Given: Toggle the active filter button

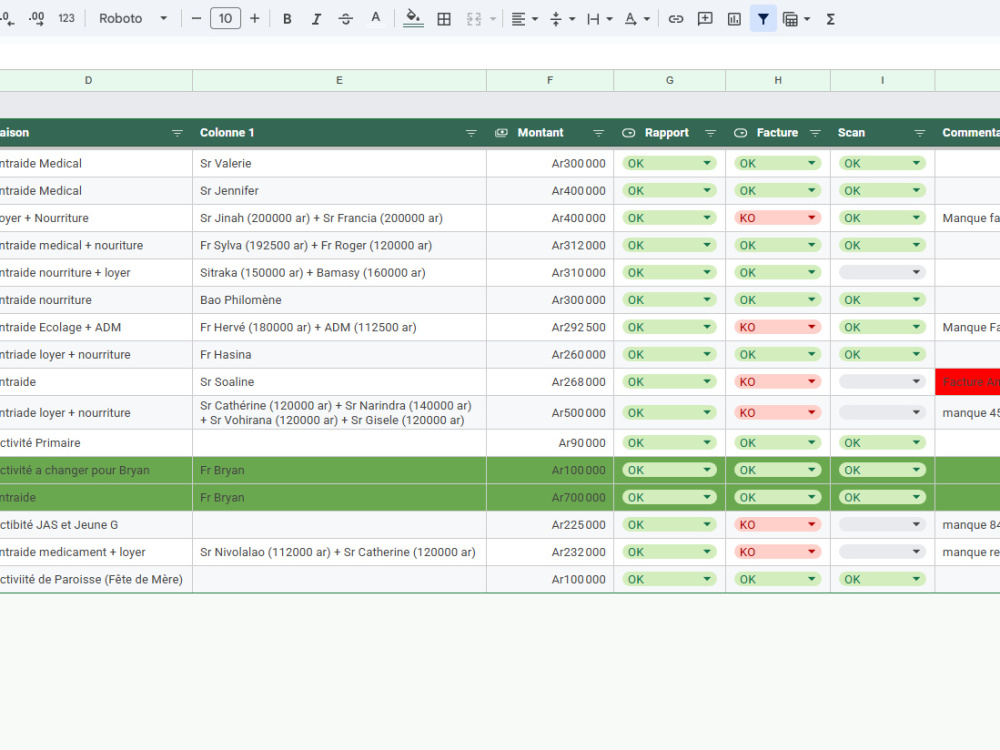Looking at the screenshot, I should (x=763, y=19).
